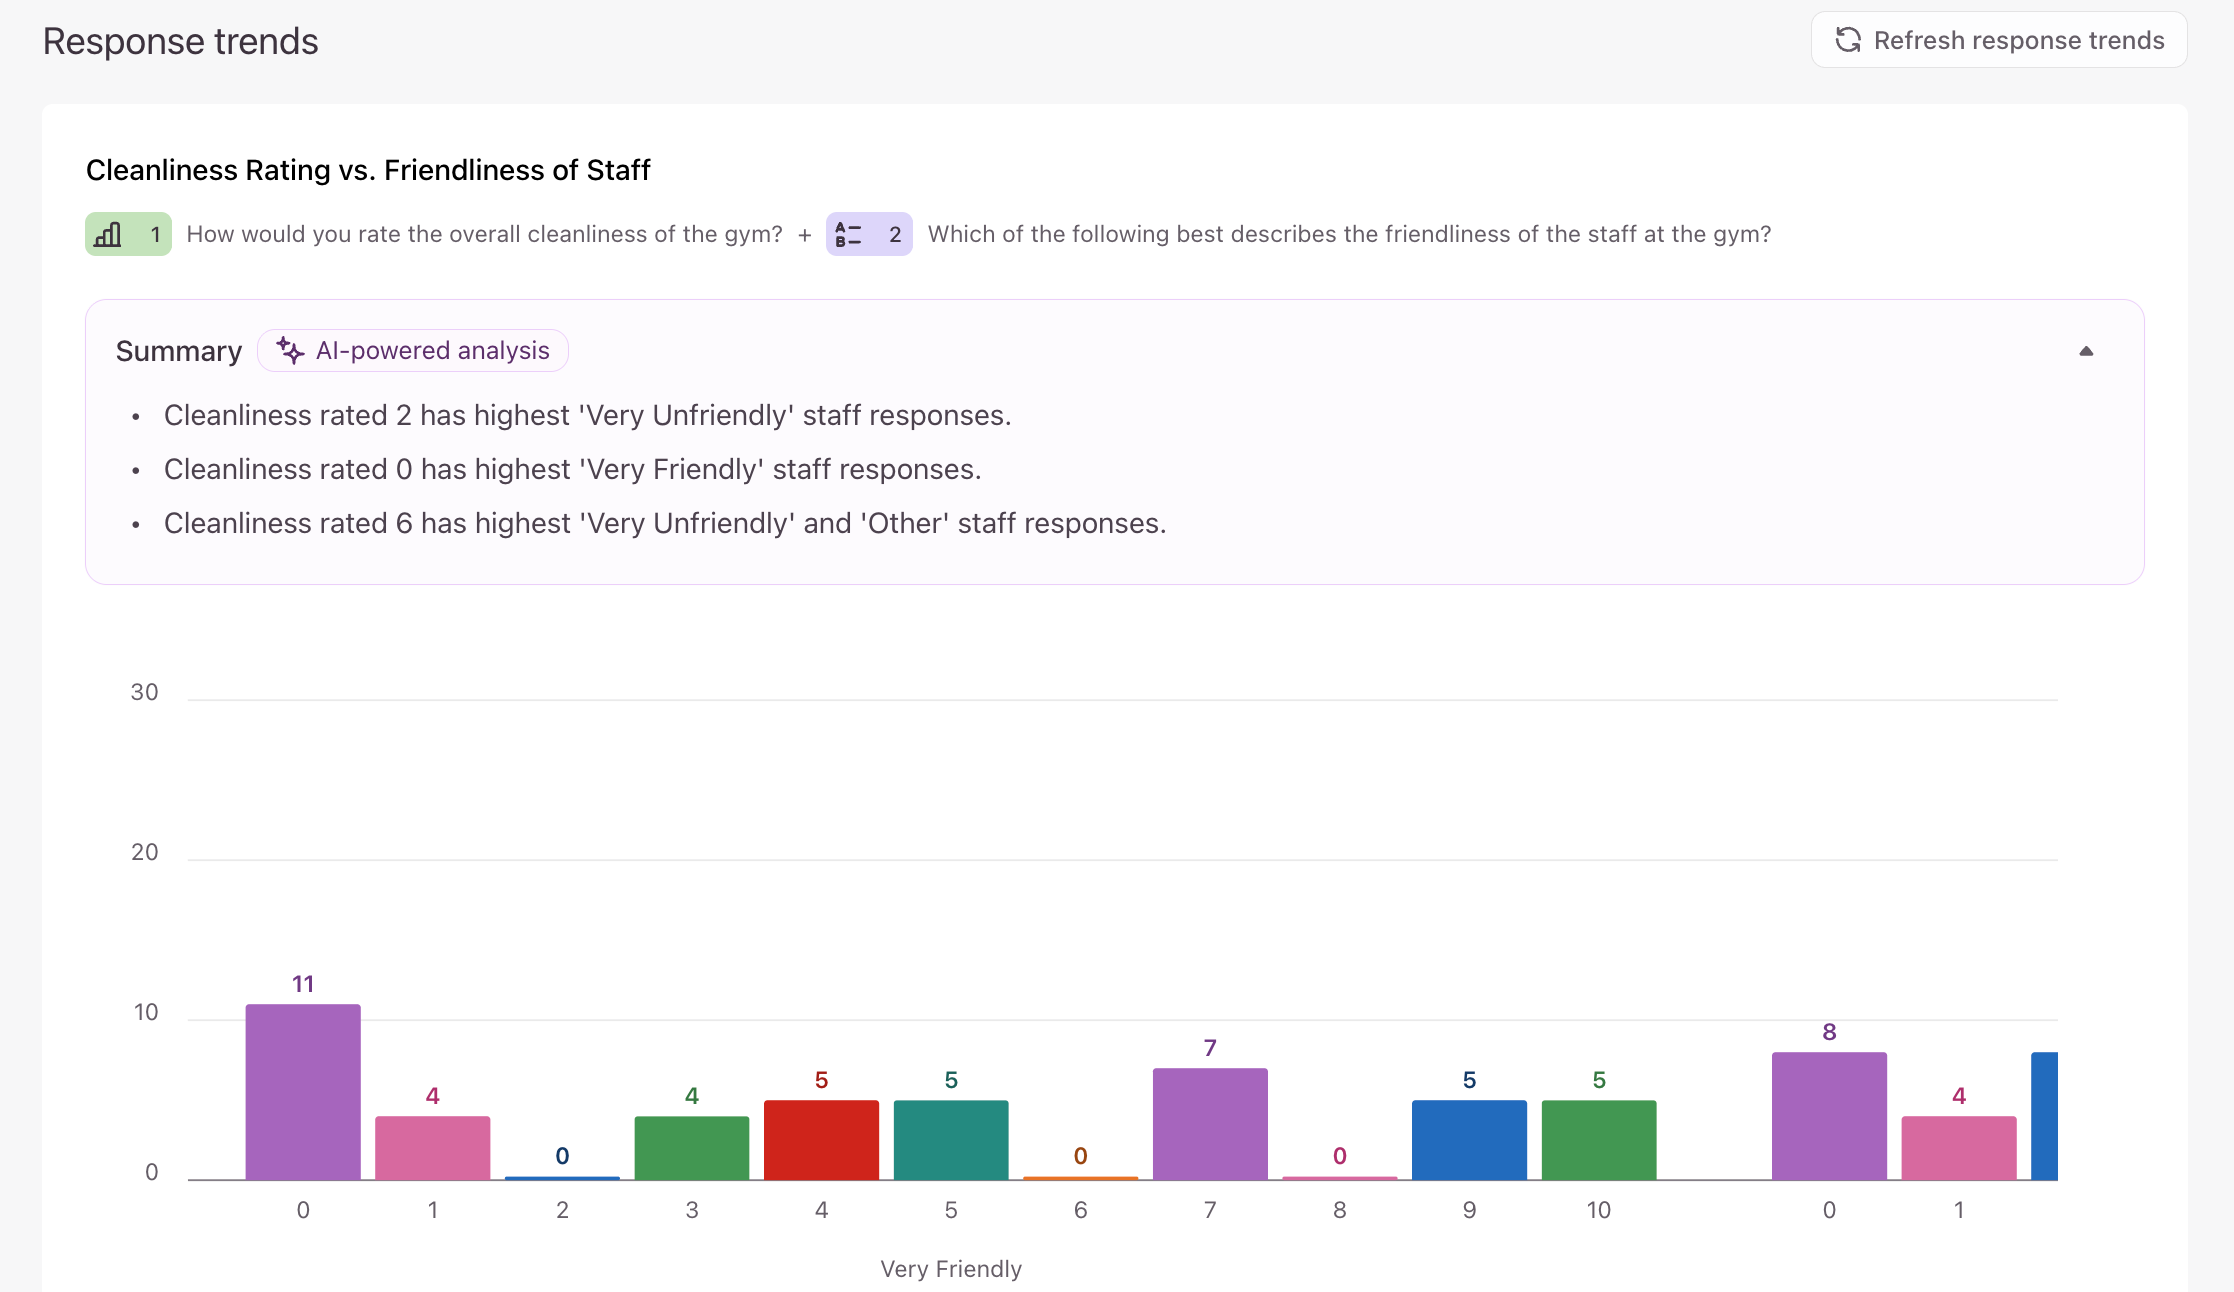Open AI-powered analysis badge

tap(413, 351)
